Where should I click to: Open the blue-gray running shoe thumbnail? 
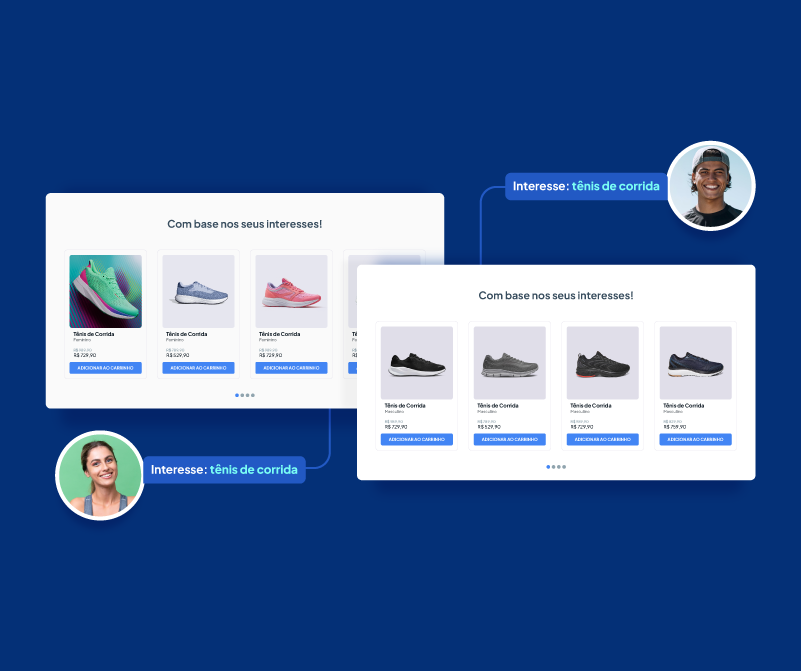click(x=198, y=291)
